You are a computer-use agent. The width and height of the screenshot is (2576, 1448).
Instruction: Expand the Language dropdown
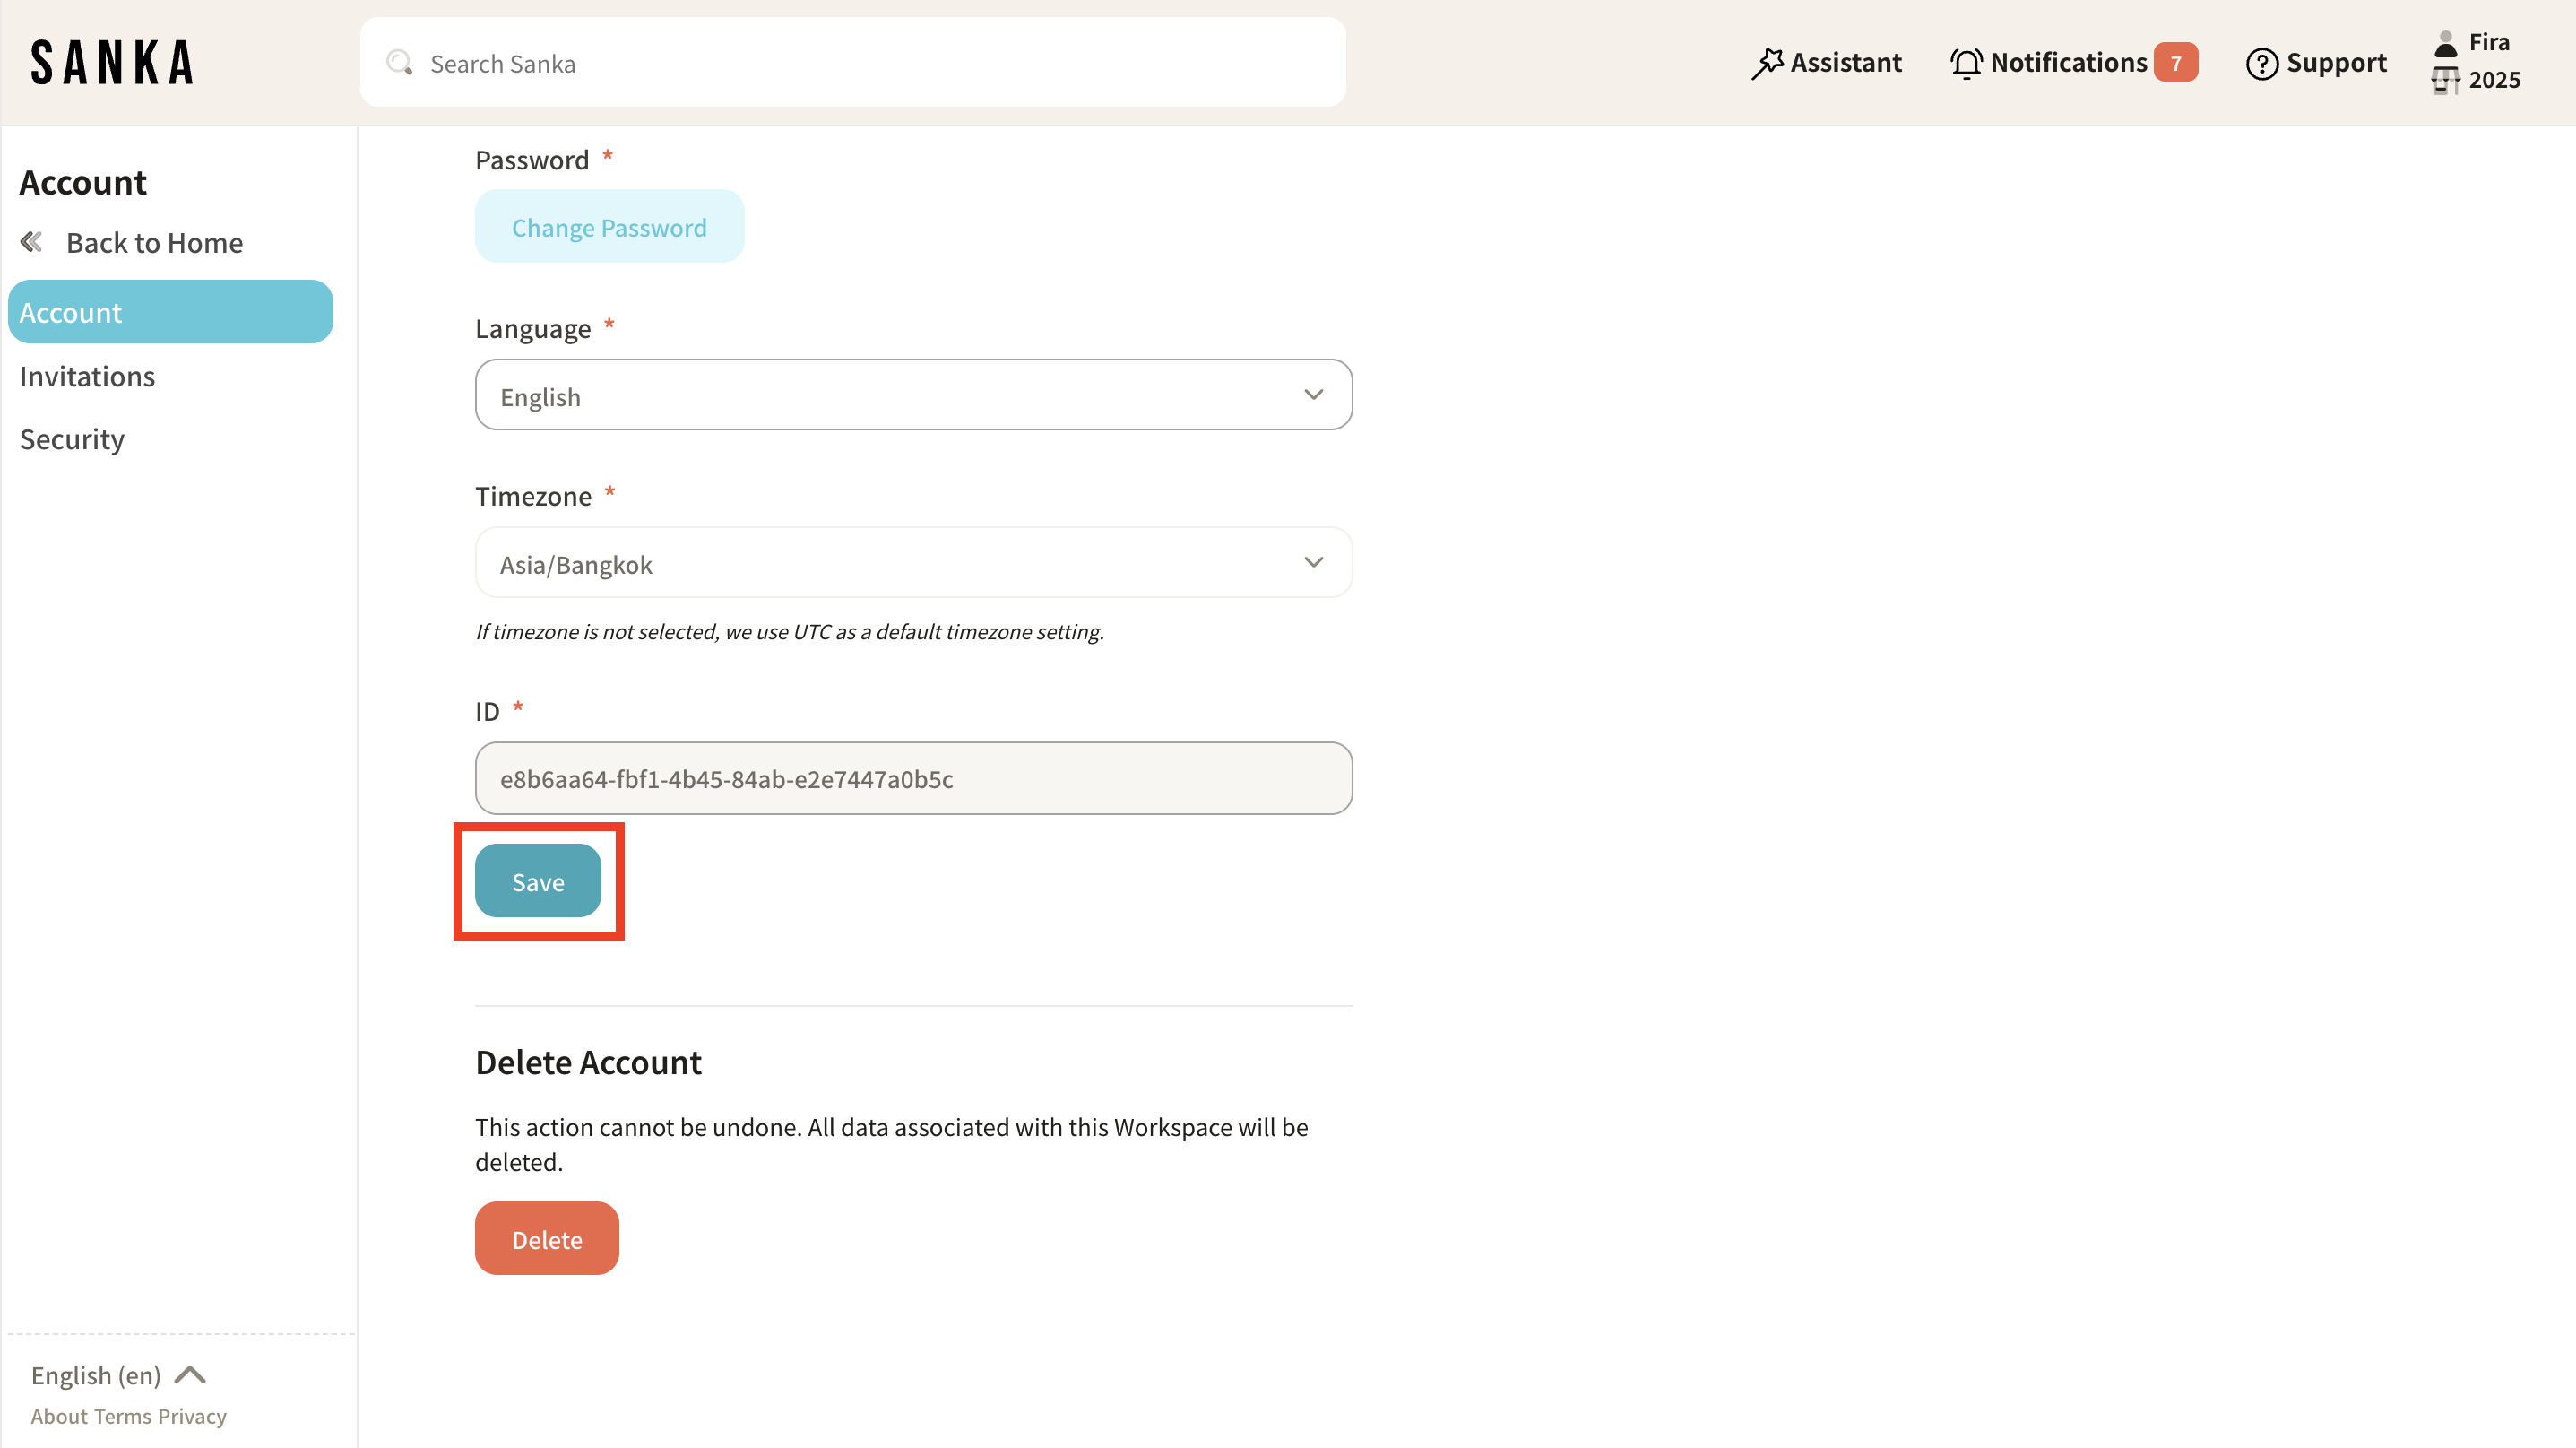tap(913, 395)
